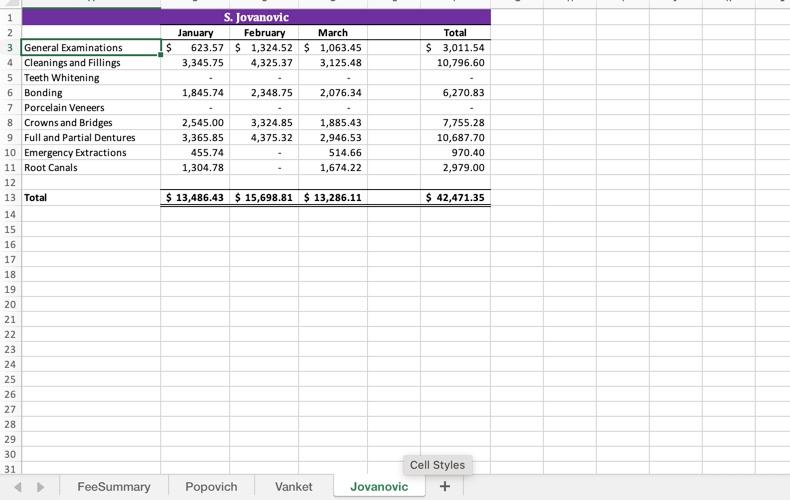Select the 455.74 Extractions cell
Viewport: 790px width, 500px height.
coord(195,153)
